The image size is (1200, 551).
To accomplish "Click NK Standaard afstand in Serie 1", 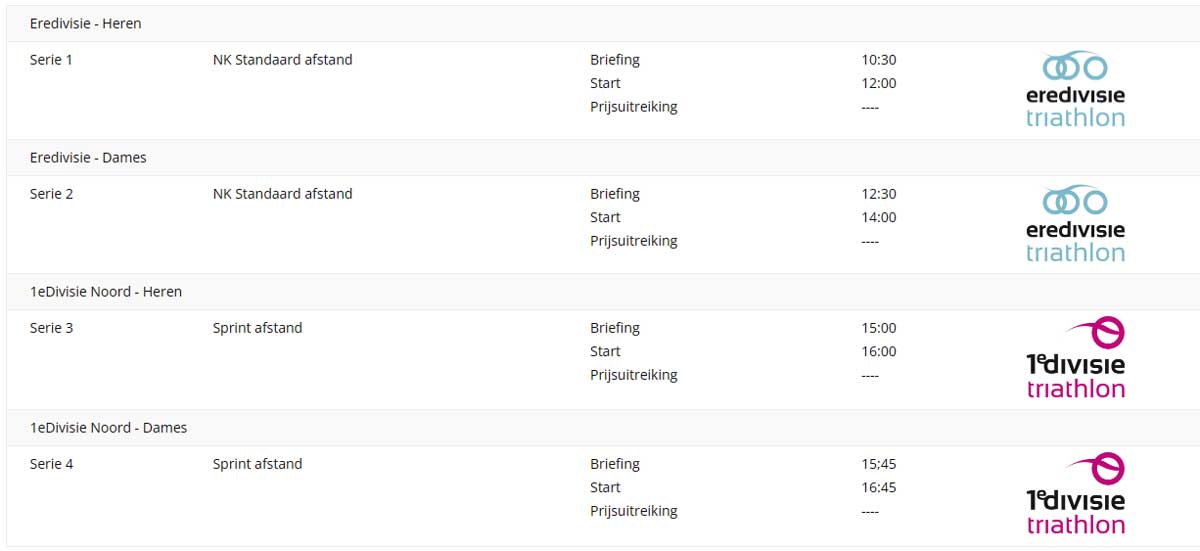I will 282,60.
